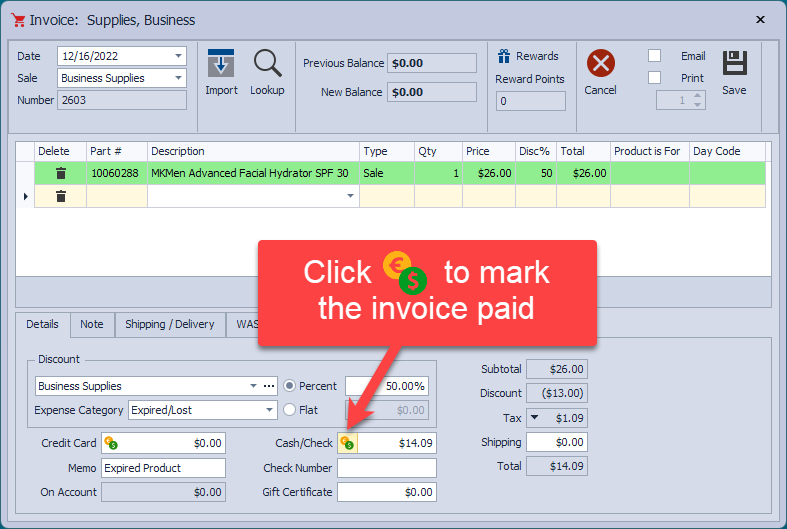Cancel the invoice with the red X

click(x=601, y=63)
